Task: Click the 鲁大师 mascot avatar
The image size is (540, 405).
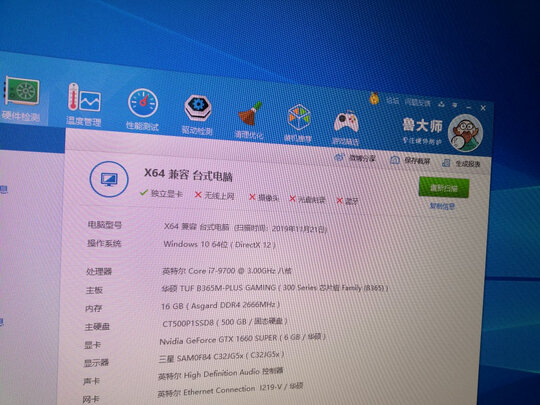Action: 466,133
